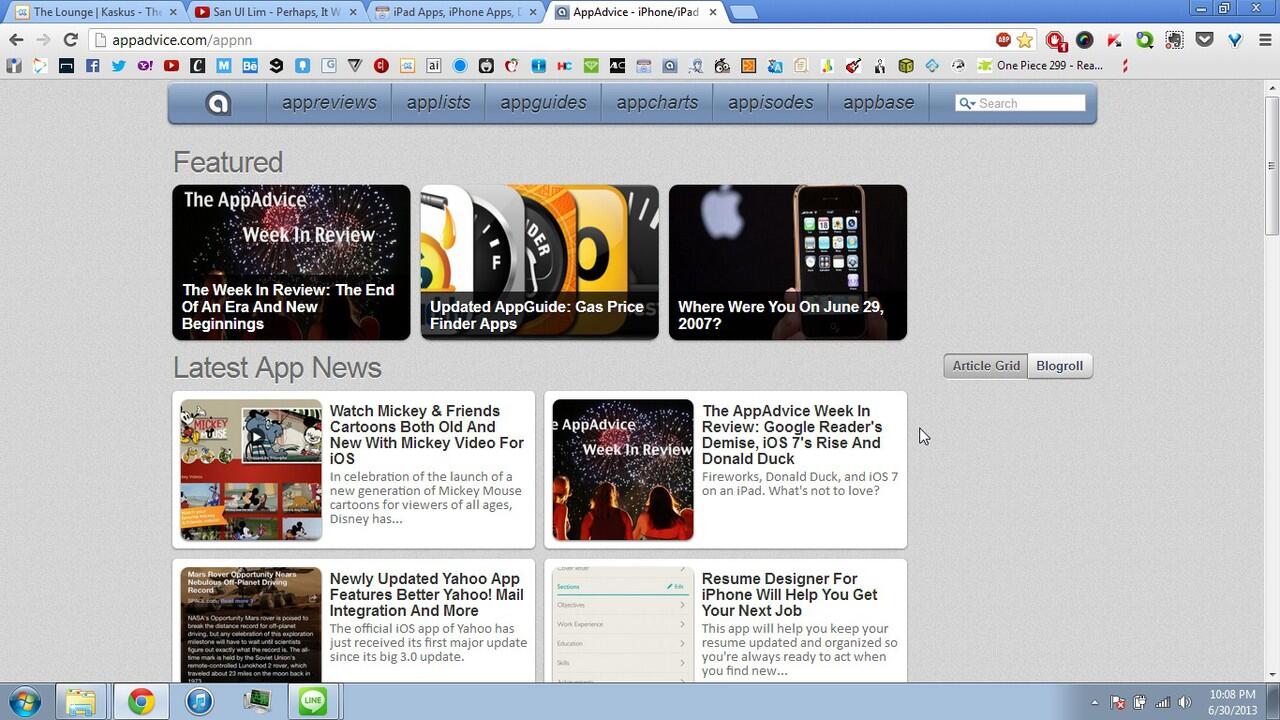Open a new browser tab
Screen dimensions: 1280x720
pos(743,12)
